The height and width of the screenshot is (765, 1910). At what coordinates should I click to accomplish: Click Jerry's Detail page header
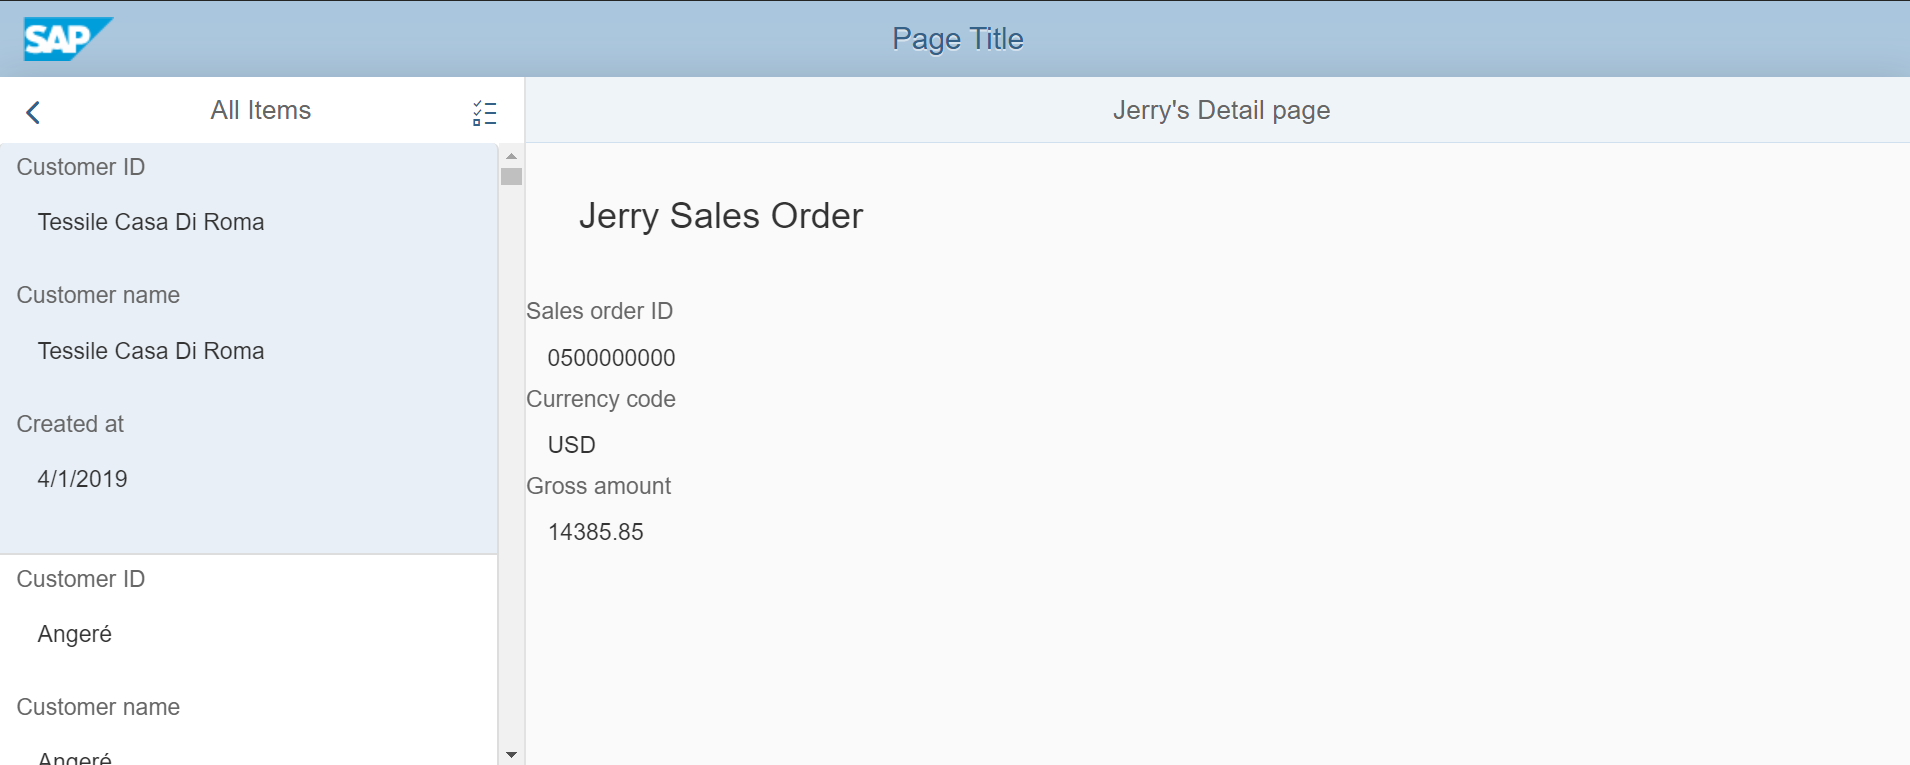tap(1220, 110)
